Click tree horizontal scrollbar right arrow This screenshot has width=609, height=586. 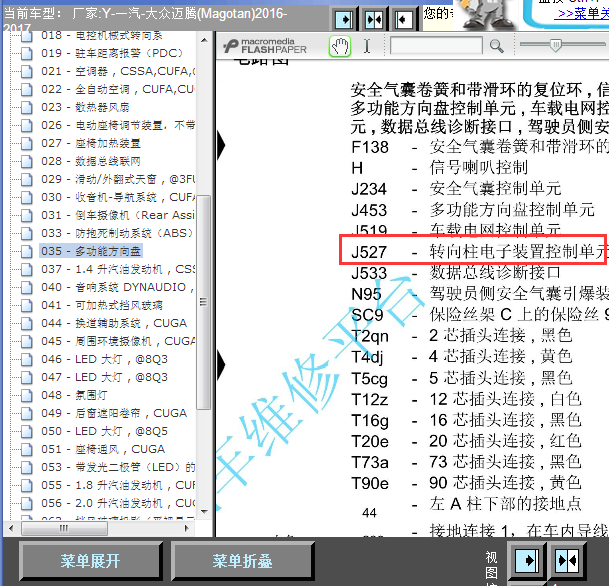(186, 528)
